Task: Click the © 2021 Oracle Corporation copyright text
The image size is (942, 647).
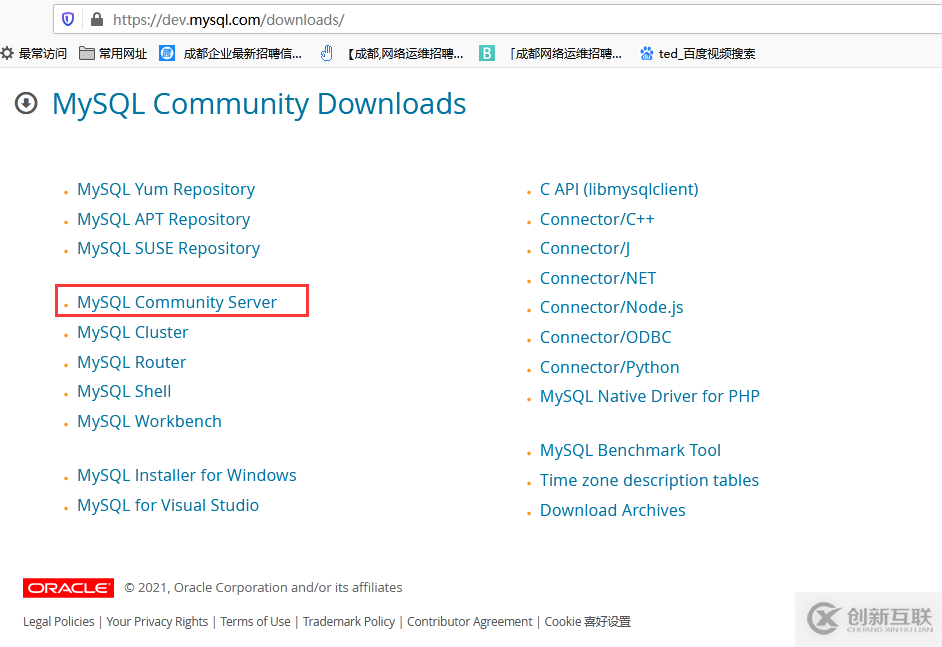Action: [x=263, y=588]
